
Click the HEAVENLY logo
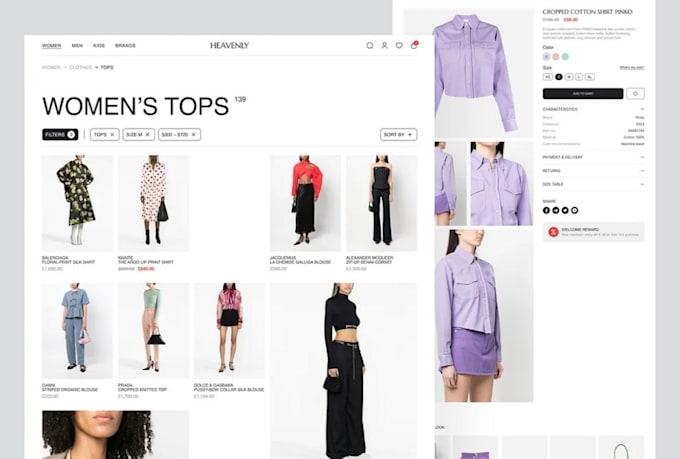tap(229, 45)
